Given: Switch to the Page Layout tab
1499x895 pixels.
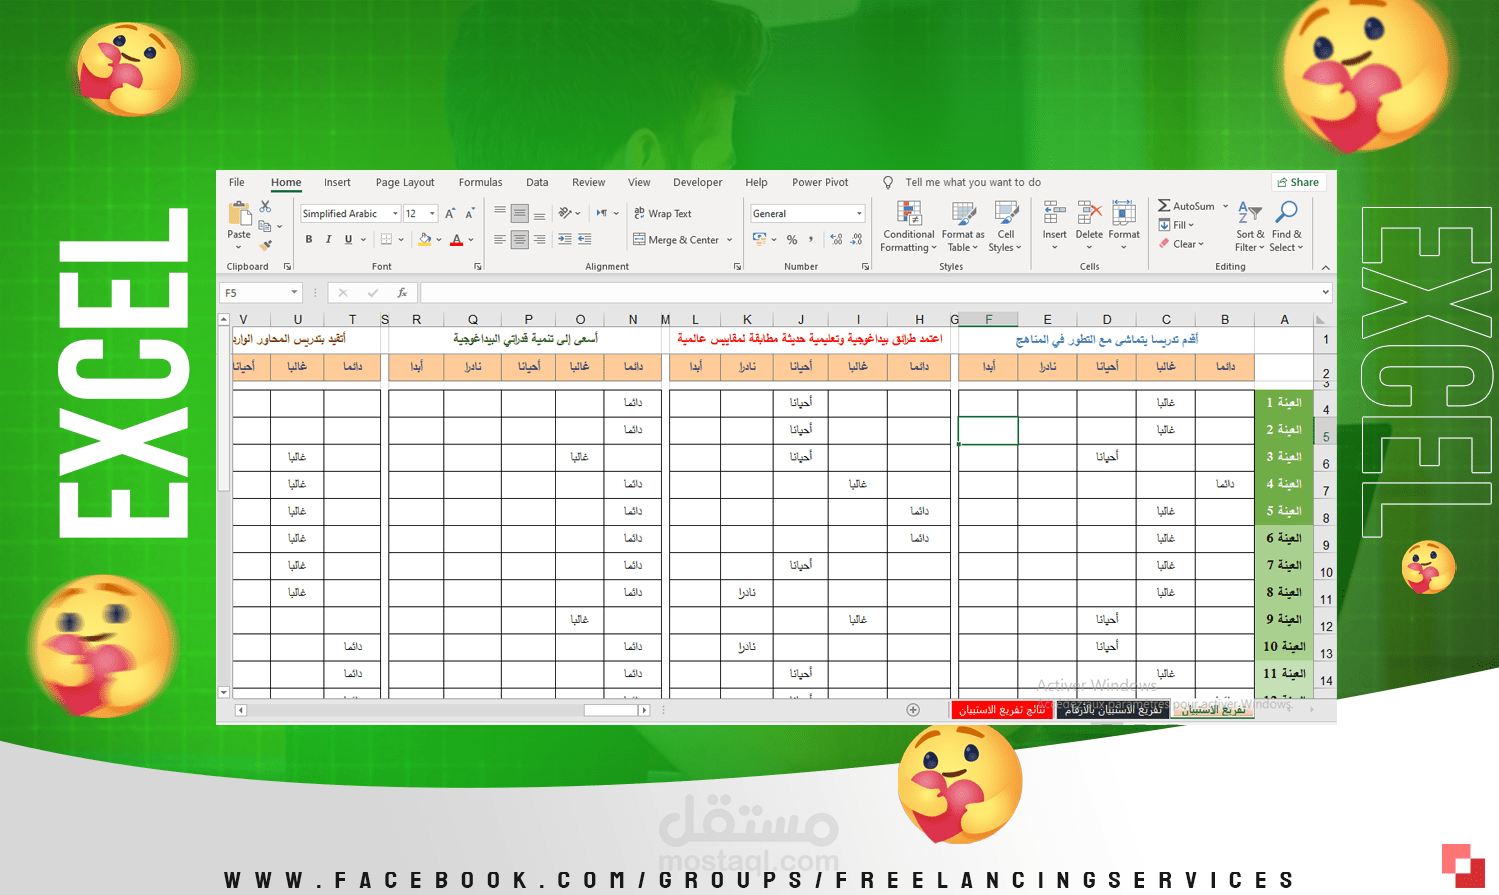Looking at the screenshot, I should pyautogui.click(x=405, y=182).
